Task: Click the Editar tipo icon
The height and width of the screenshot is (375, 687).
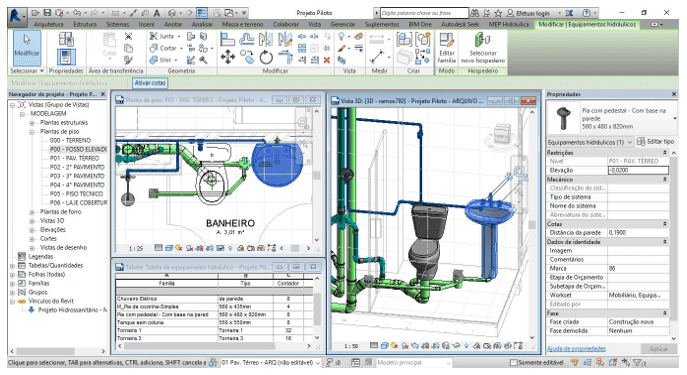Action: pyautogui.click(x=655, y=142)
